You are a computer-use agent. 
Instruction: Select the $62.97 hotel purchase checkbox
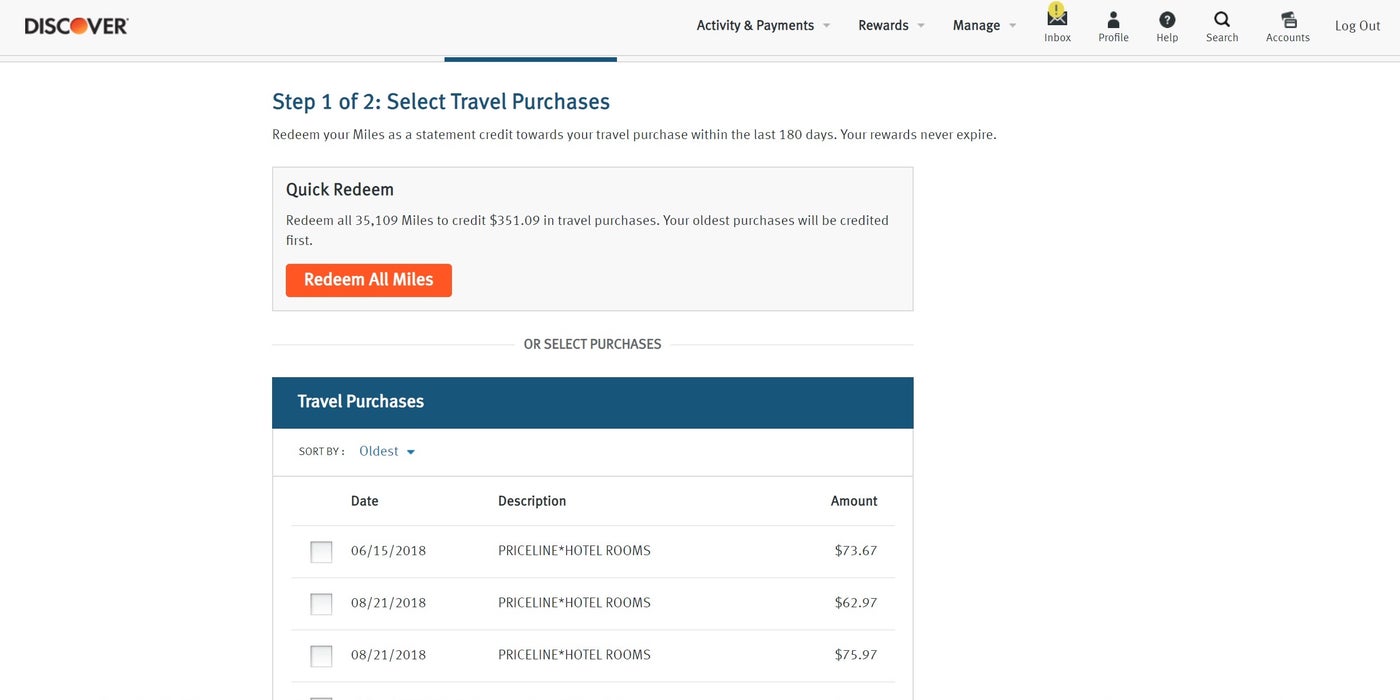pos(321,603)
